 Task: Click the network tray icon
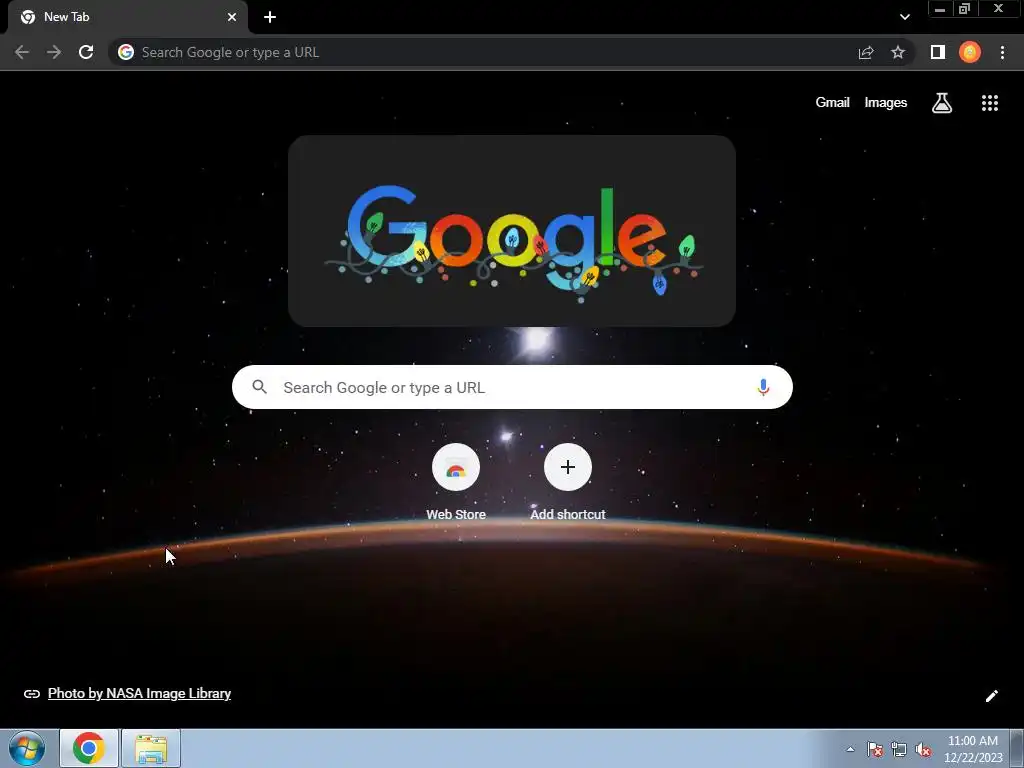tap(899, 750)
